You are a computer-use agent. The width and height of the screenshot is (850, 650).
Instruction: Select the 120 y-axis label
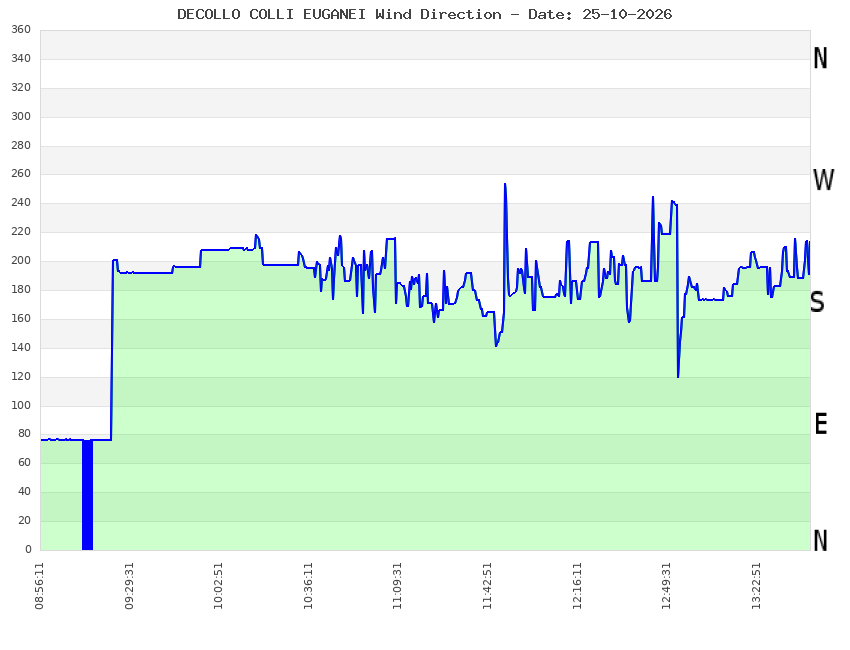coord(21,376)
